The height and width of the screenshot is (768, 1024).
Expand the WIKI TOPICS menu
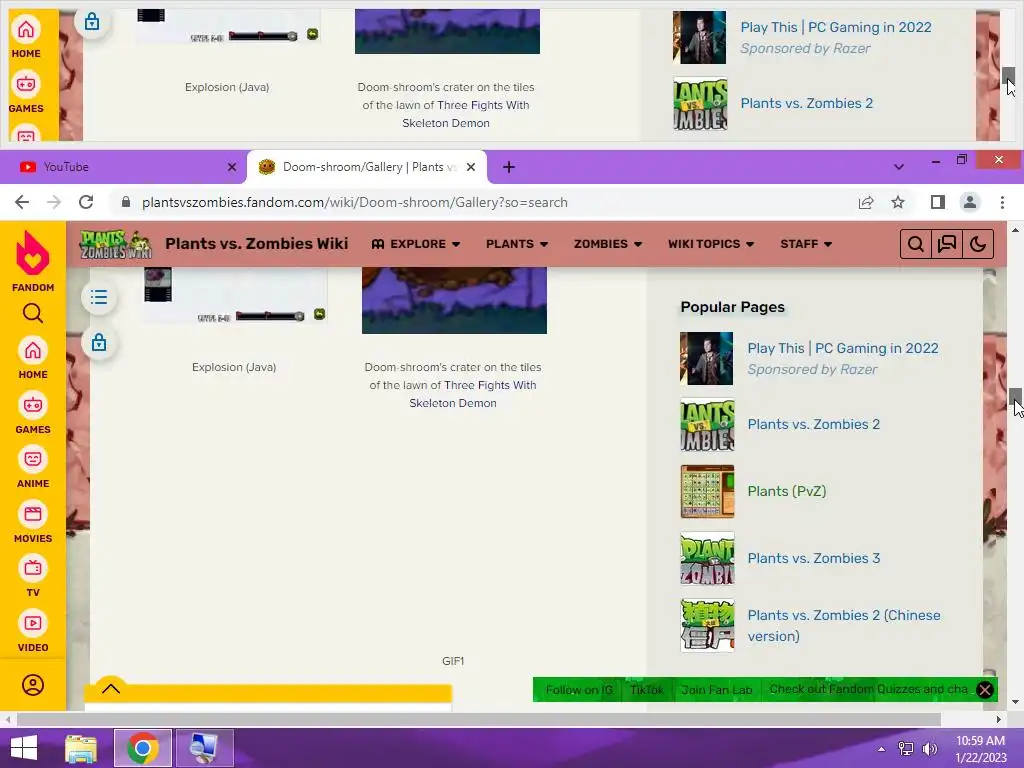pyautogui.click(x=711, y=244)
